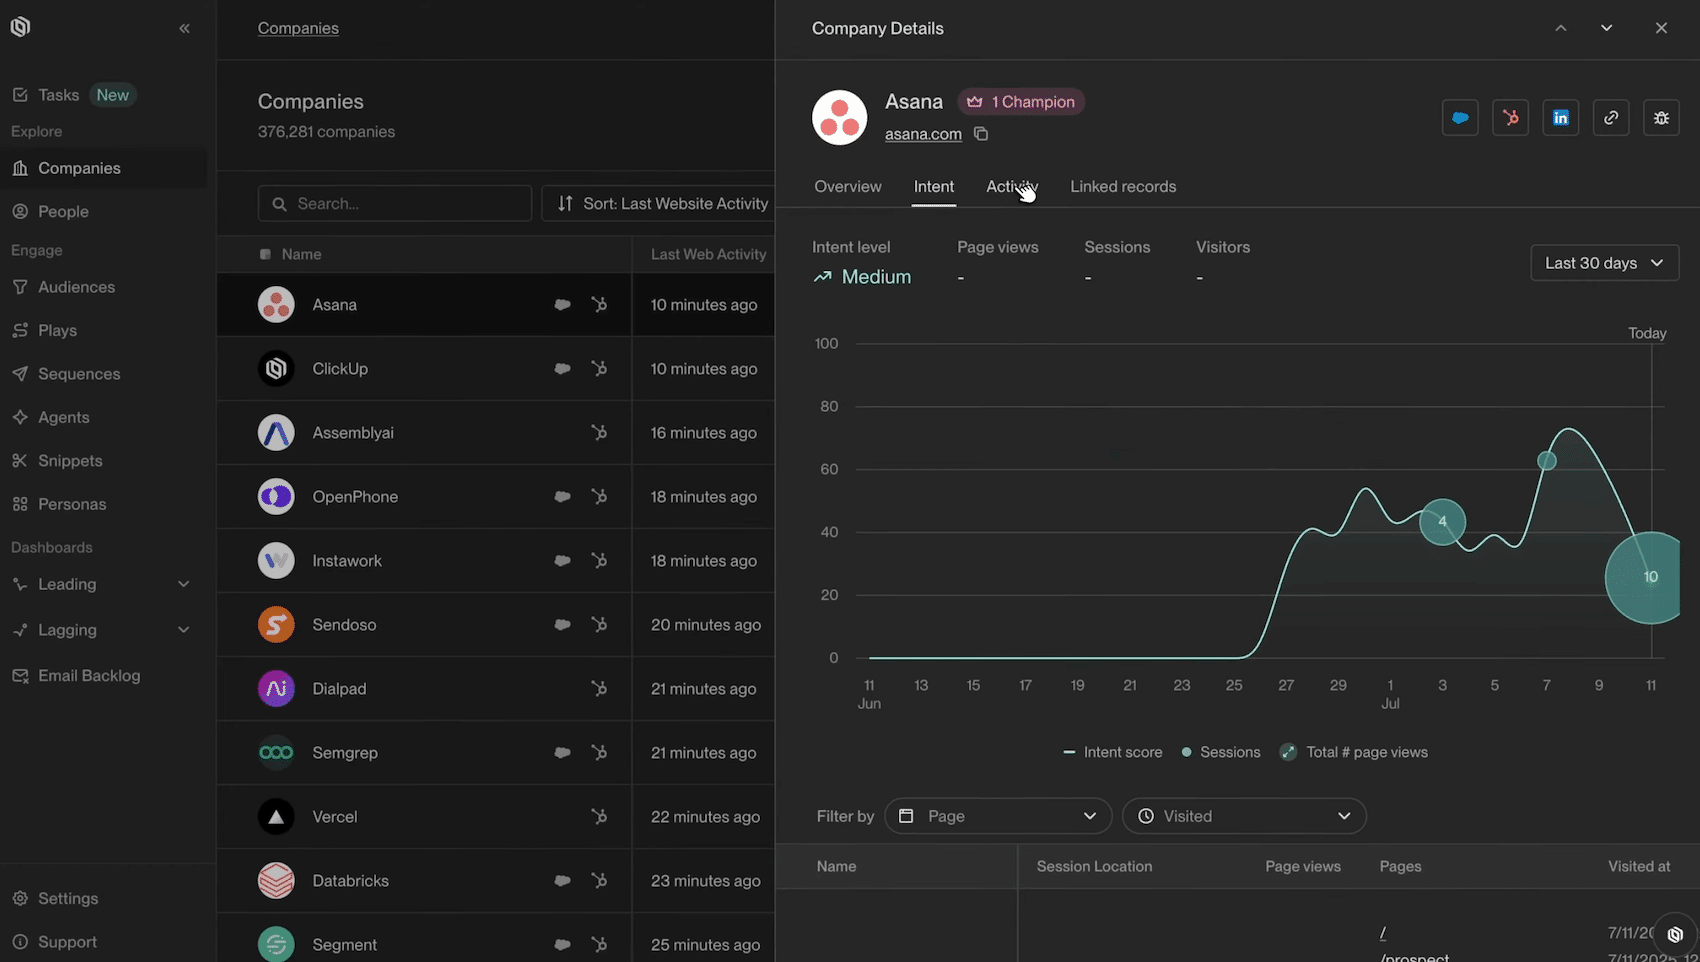Copy link via chain icon button
This screenshot has height=962, width=1700.
pyautogui.click(x=1611, y=118)
